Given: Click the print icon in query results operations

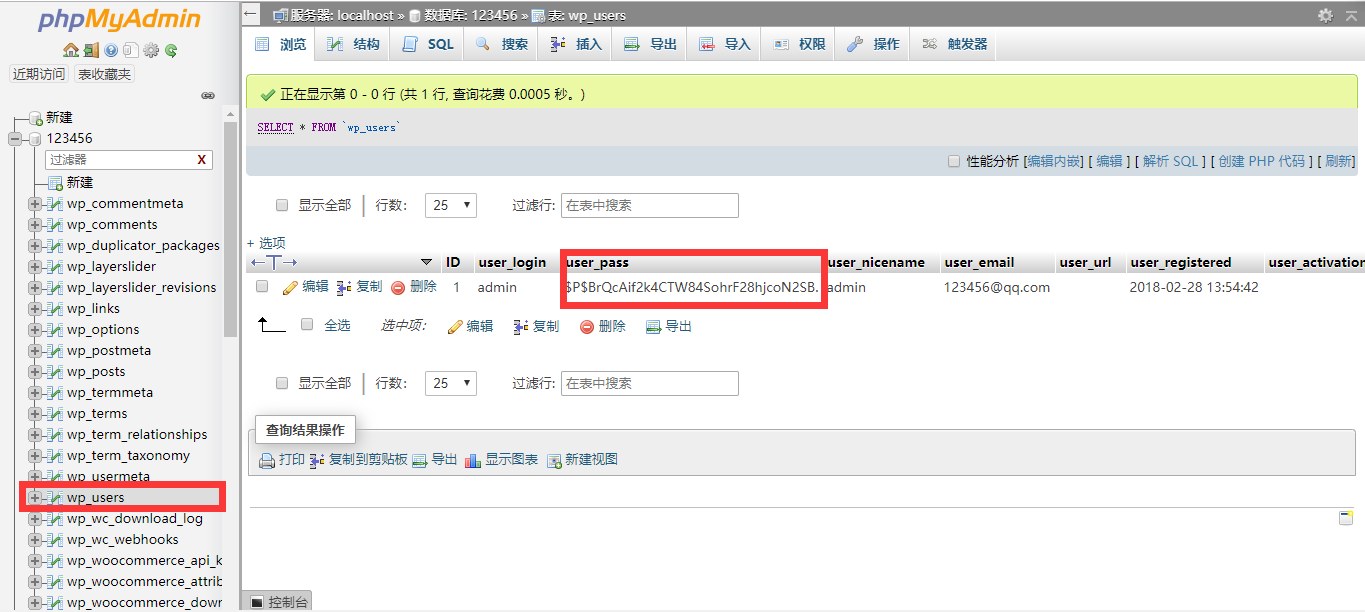Looking at the screenshot, I should click(267, 460).
